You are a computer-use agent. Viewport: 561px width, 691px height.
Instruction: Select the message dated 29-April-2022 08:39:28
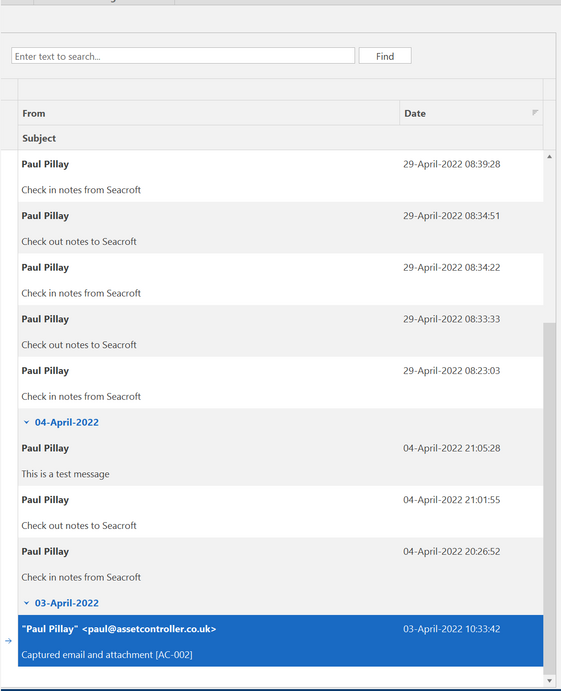pyautogui.click(x=280, y=176)
